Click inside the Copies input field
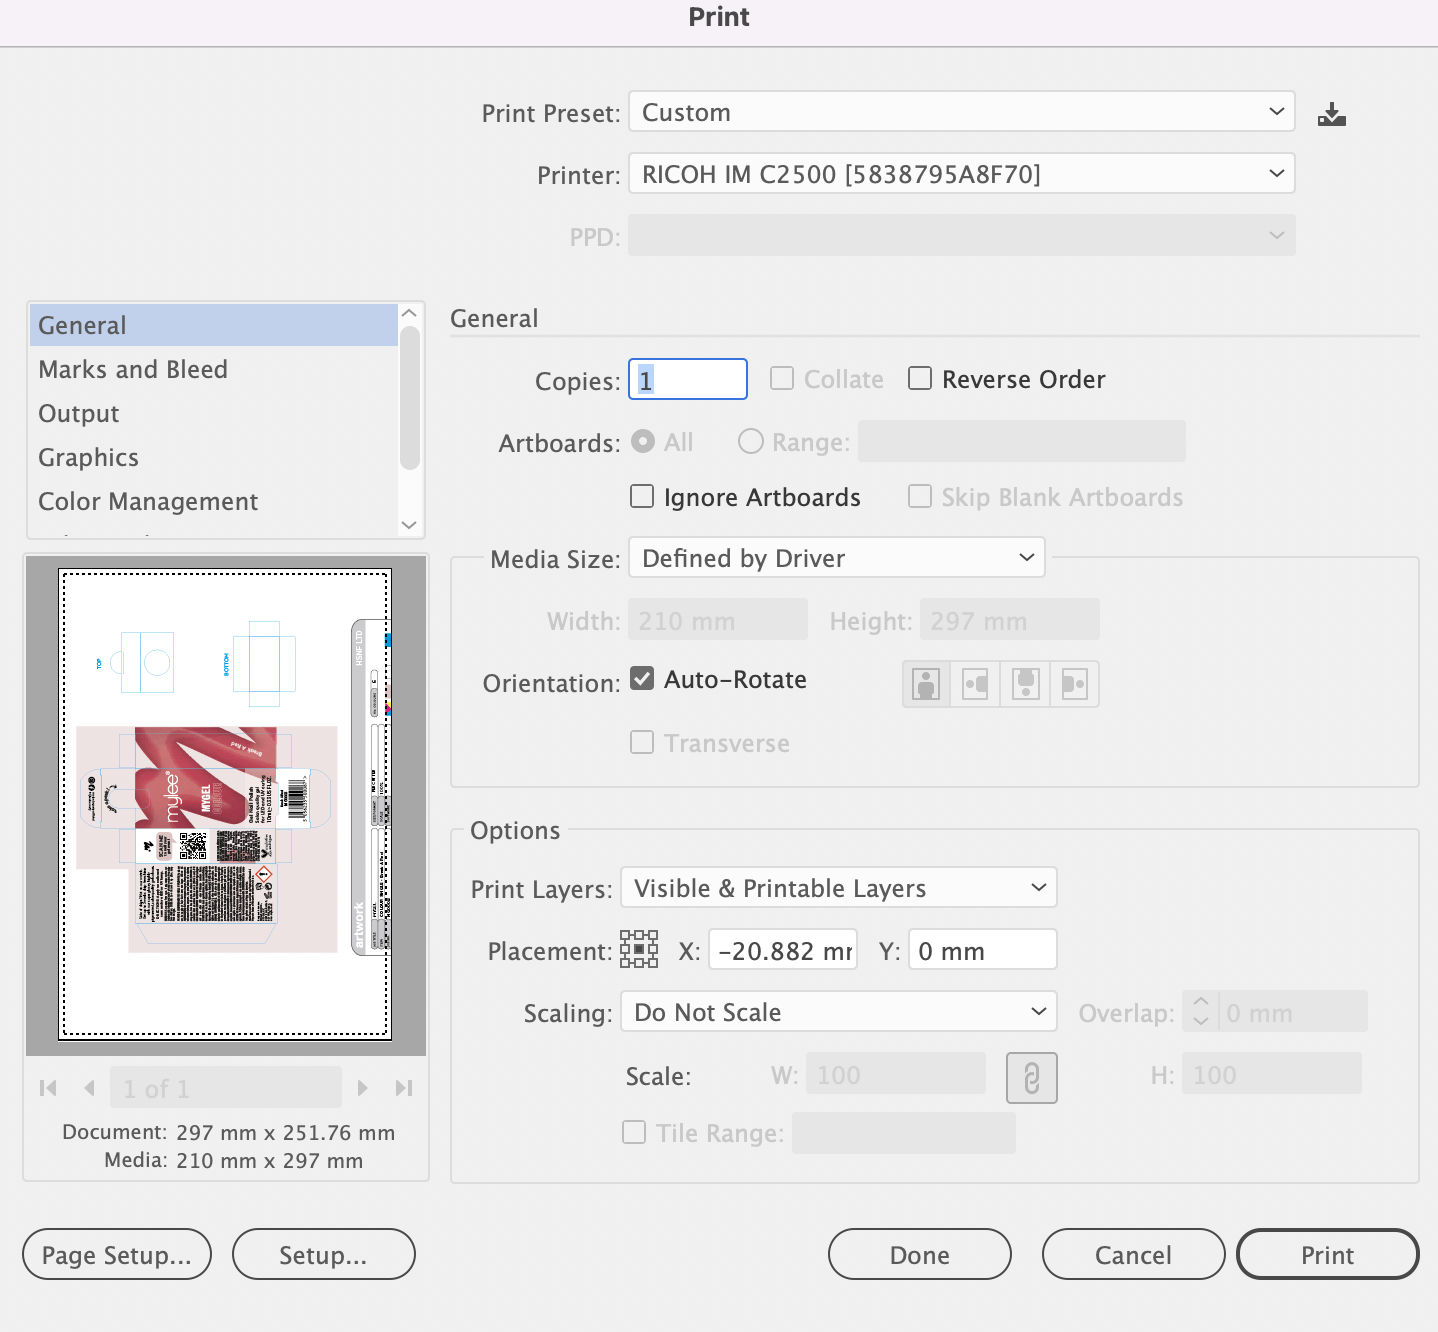The image size is (1438, 1332). tap(686, 379)
